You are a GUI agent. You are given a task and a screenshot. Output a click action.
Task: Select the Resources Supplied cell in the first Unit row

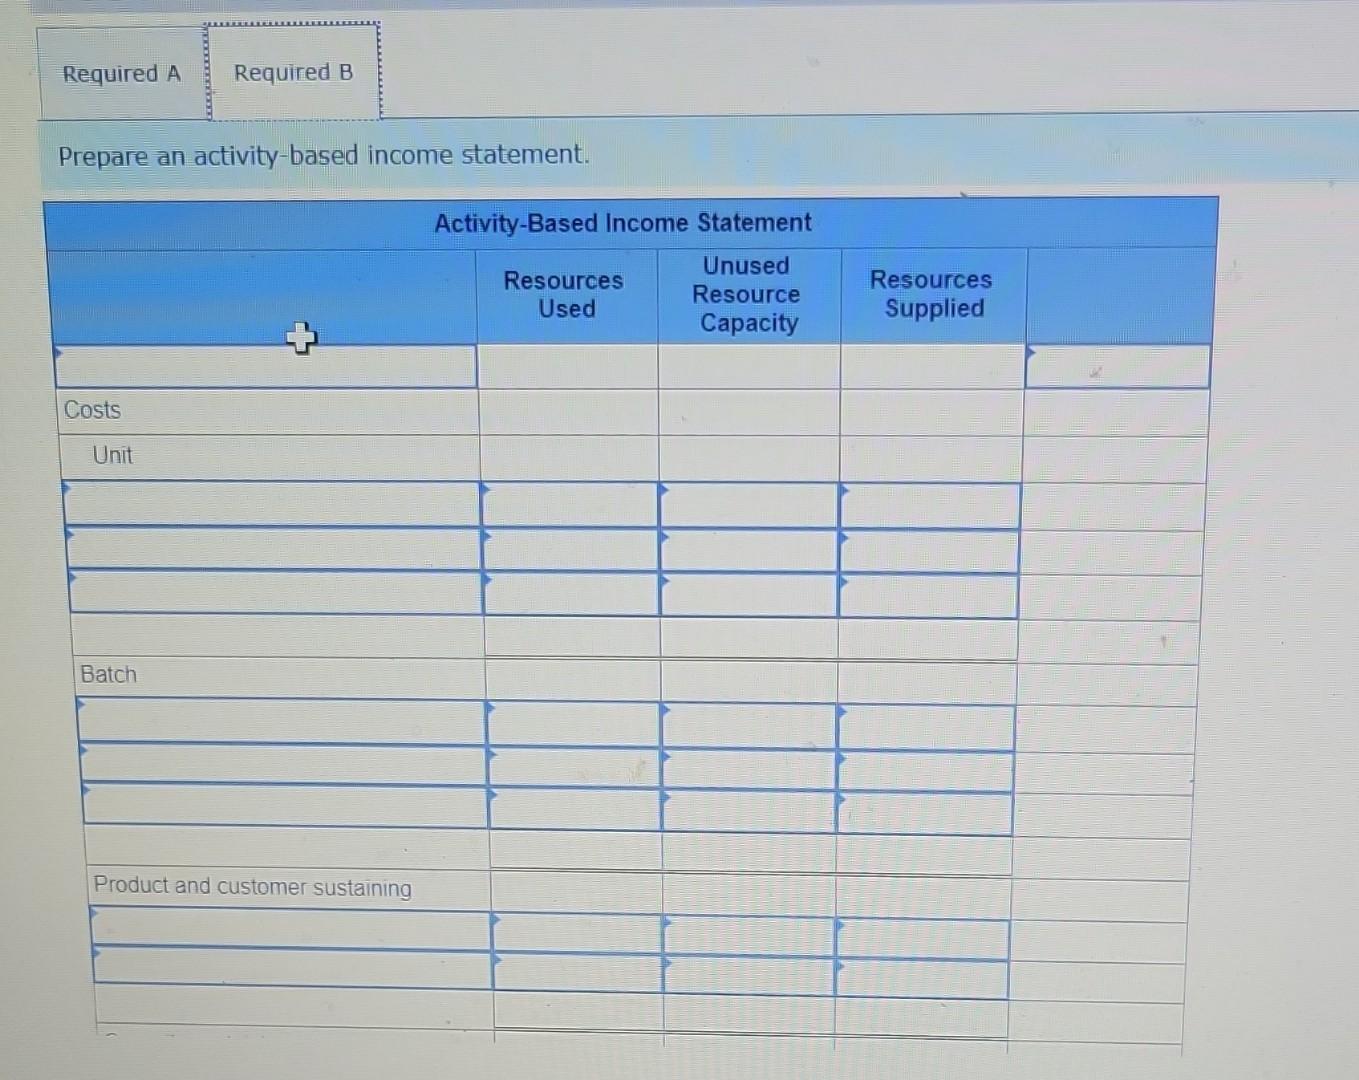tap(928, 505)
